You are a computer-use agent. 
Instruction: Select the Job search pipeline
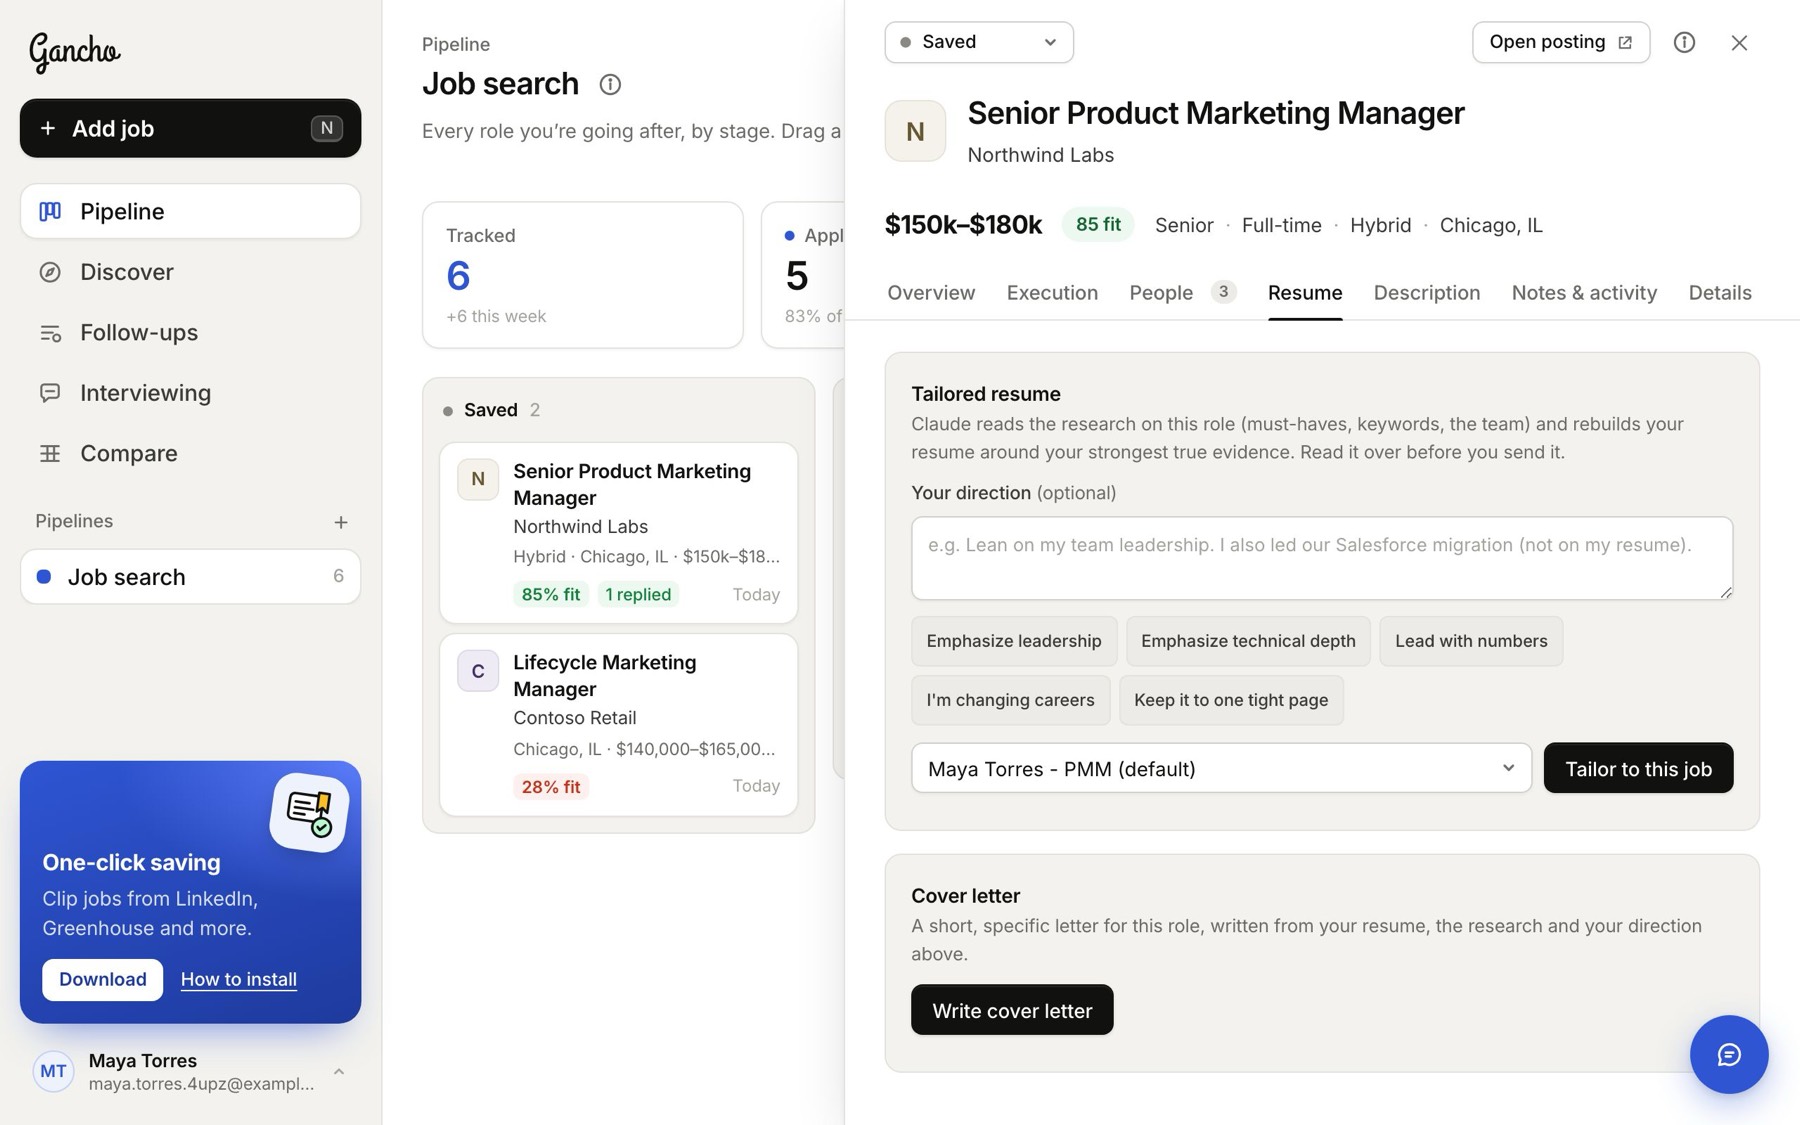coord(190,577)
